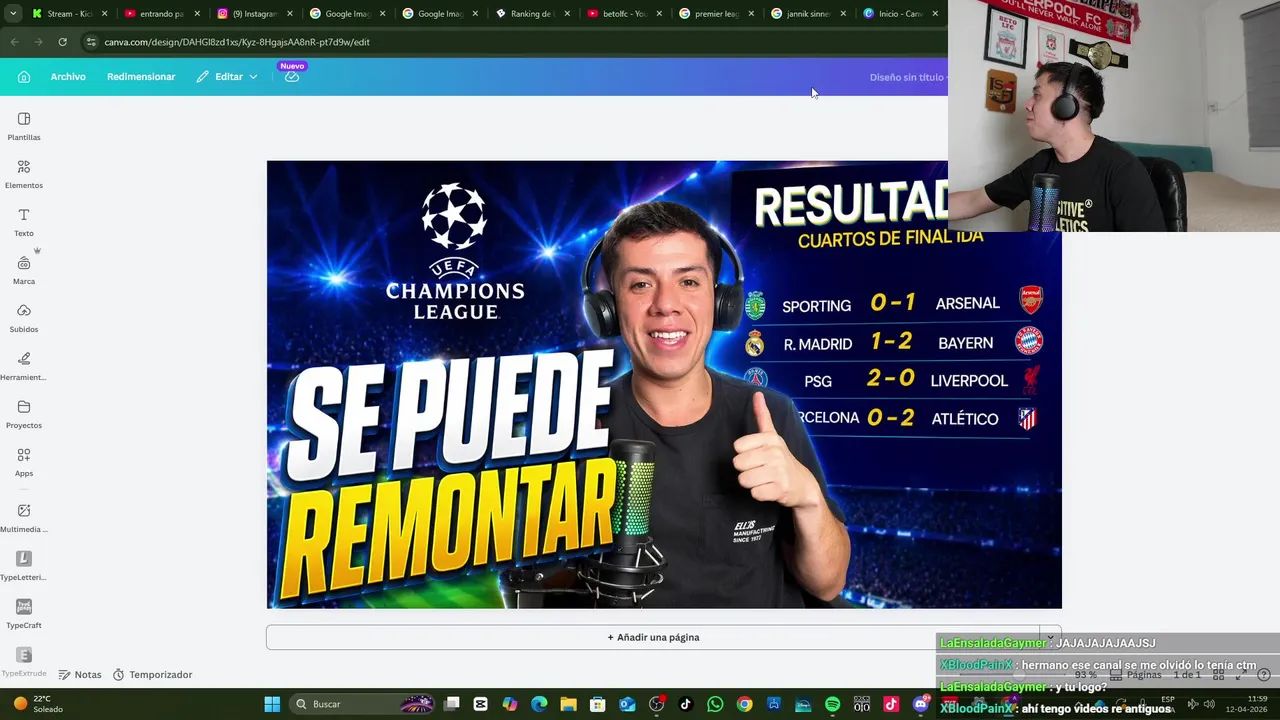Open the Elementos sidebar panel

point(24,174)
